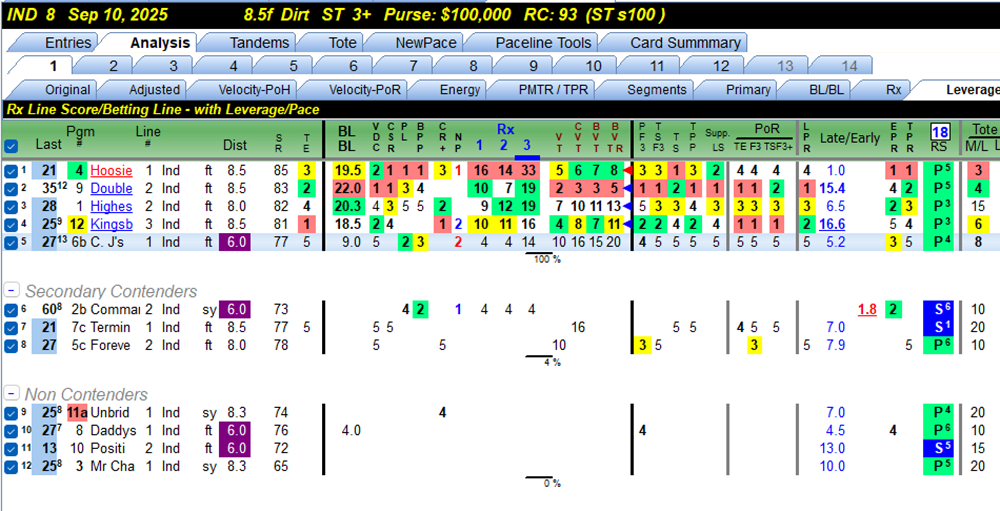This screenshot has width=1000, height=511.
Task: Click the blue triangle marker on Kingsb row
Action: tap(627, 224)
